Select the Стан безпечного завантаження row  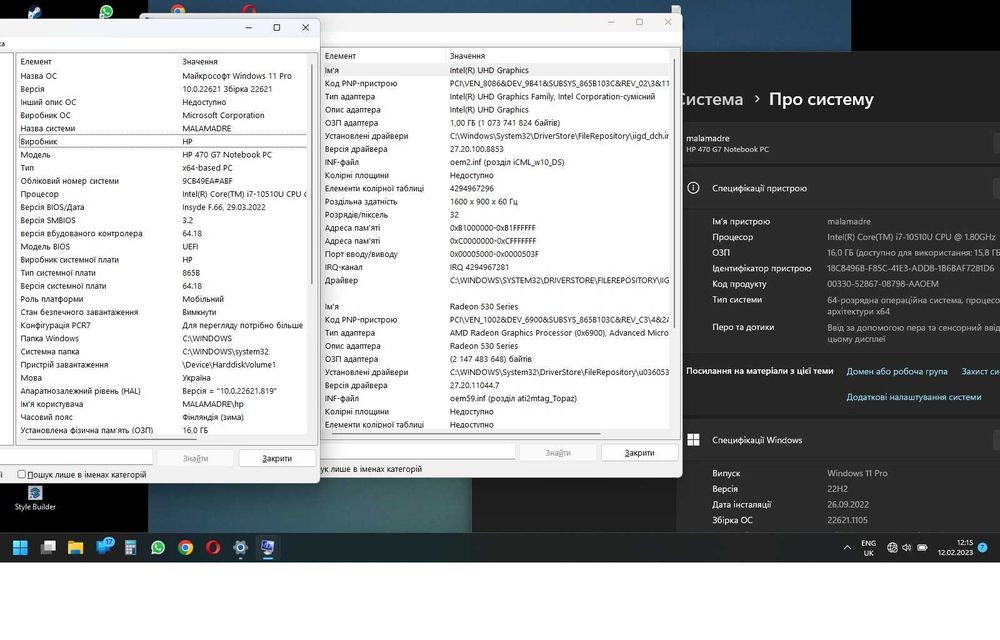163,312
